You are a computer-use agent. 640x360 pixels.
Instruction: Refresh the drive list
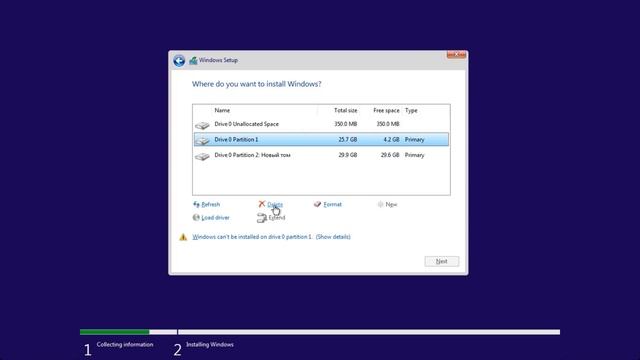click(211, 204)
